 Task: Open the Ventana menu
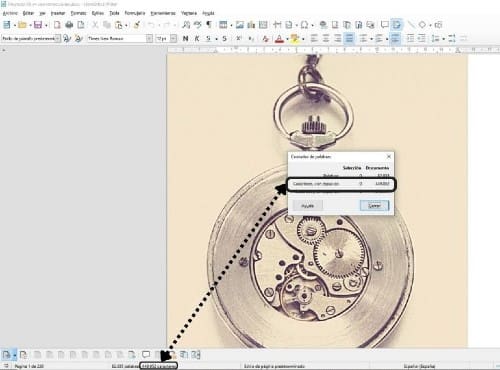pos(189,13)
